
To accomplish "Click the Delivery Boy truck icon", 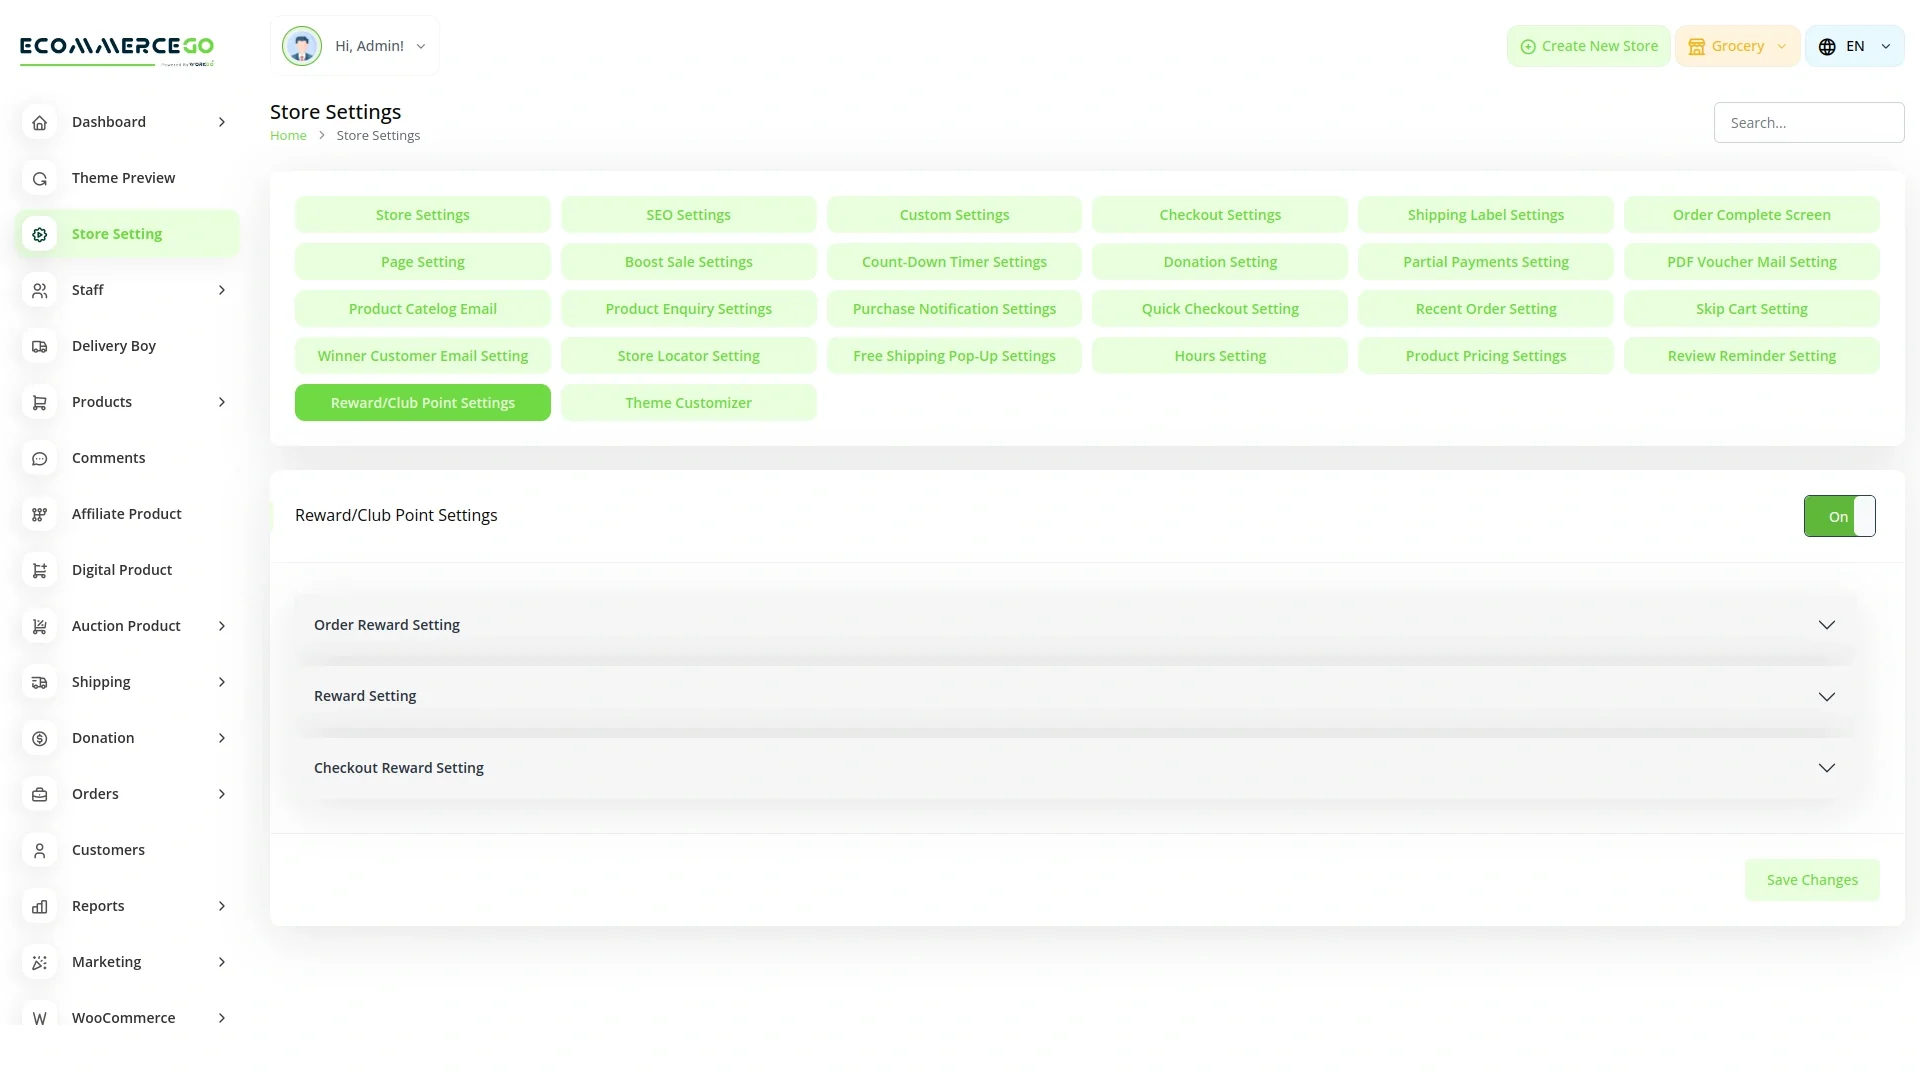I will coord(39,346).
